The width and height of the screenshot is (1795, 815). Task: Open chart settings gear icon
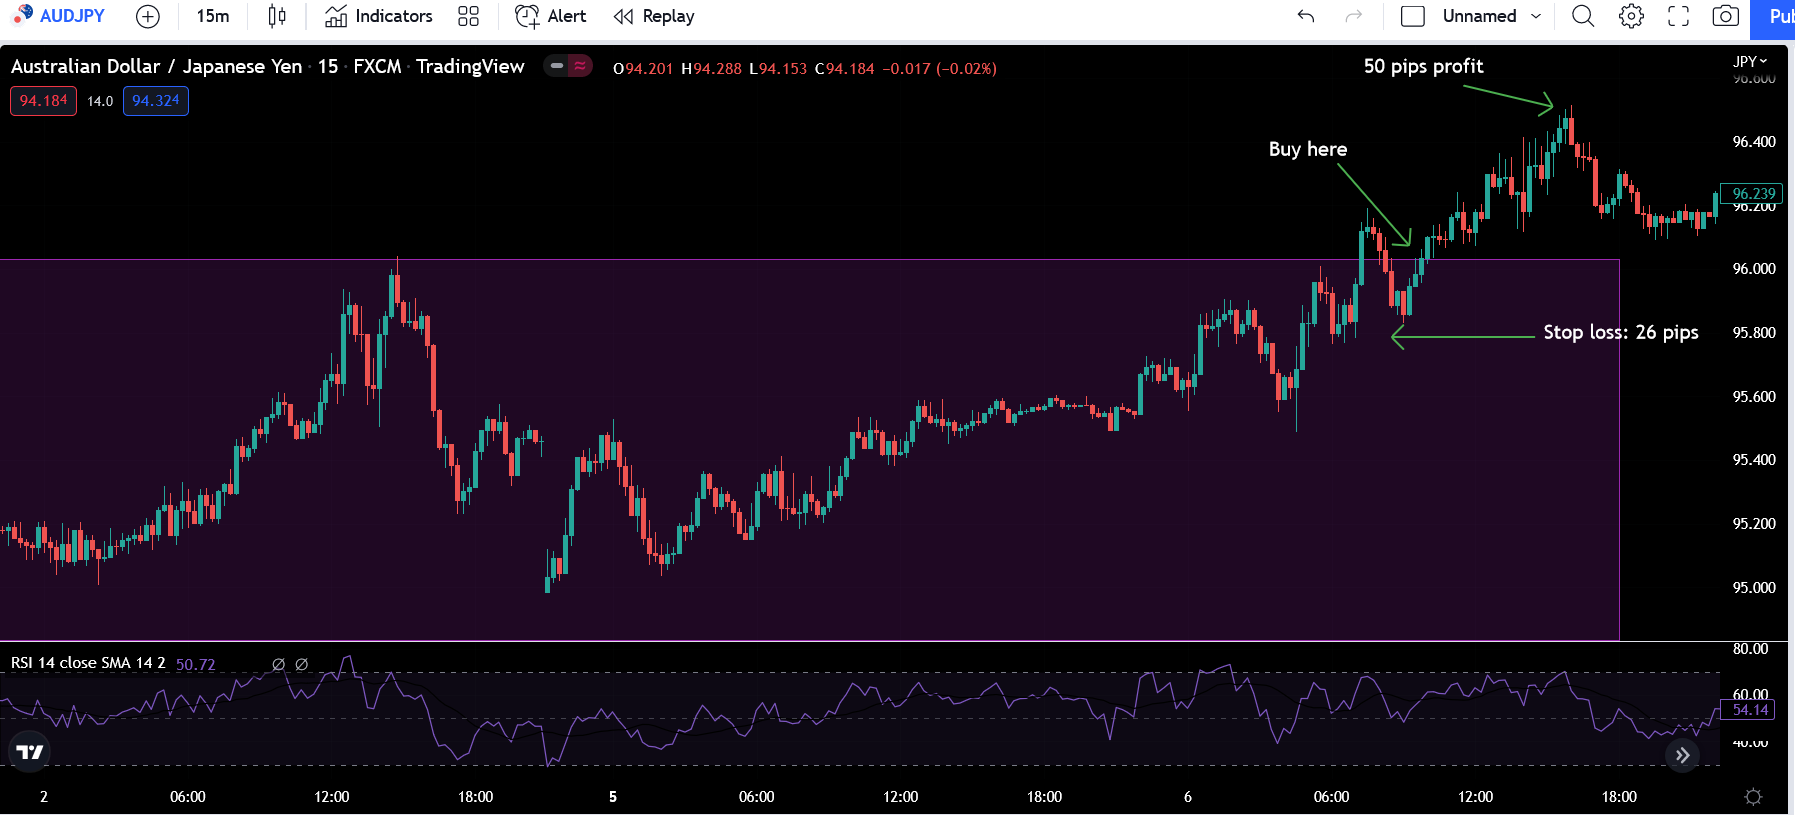[x=1631, y=16]
